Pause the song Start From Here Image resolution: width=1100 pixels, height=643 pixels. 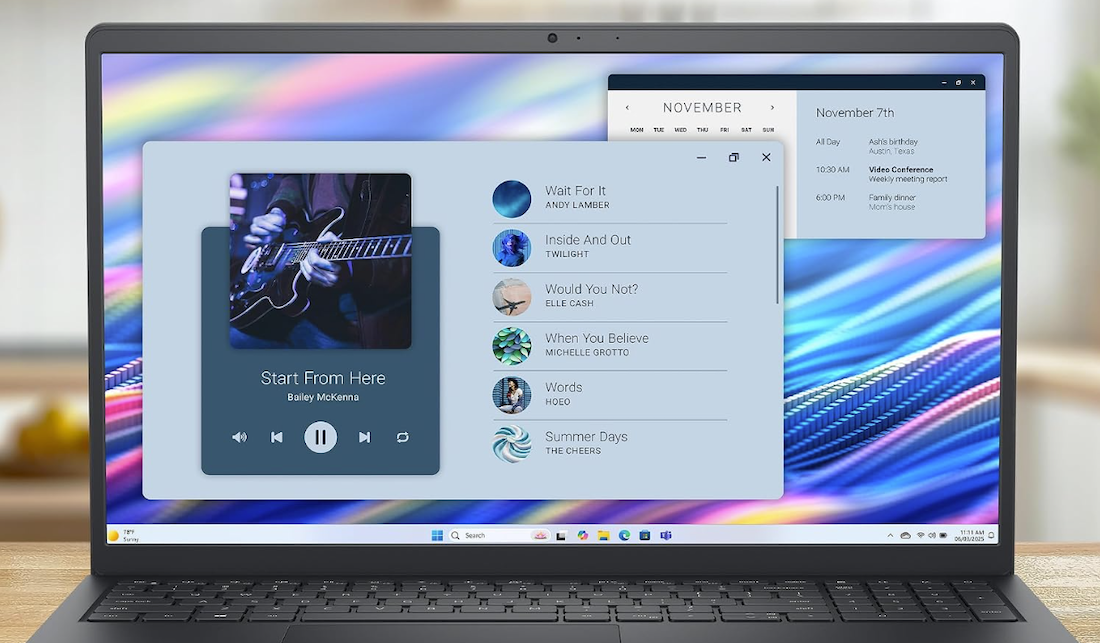320,437
